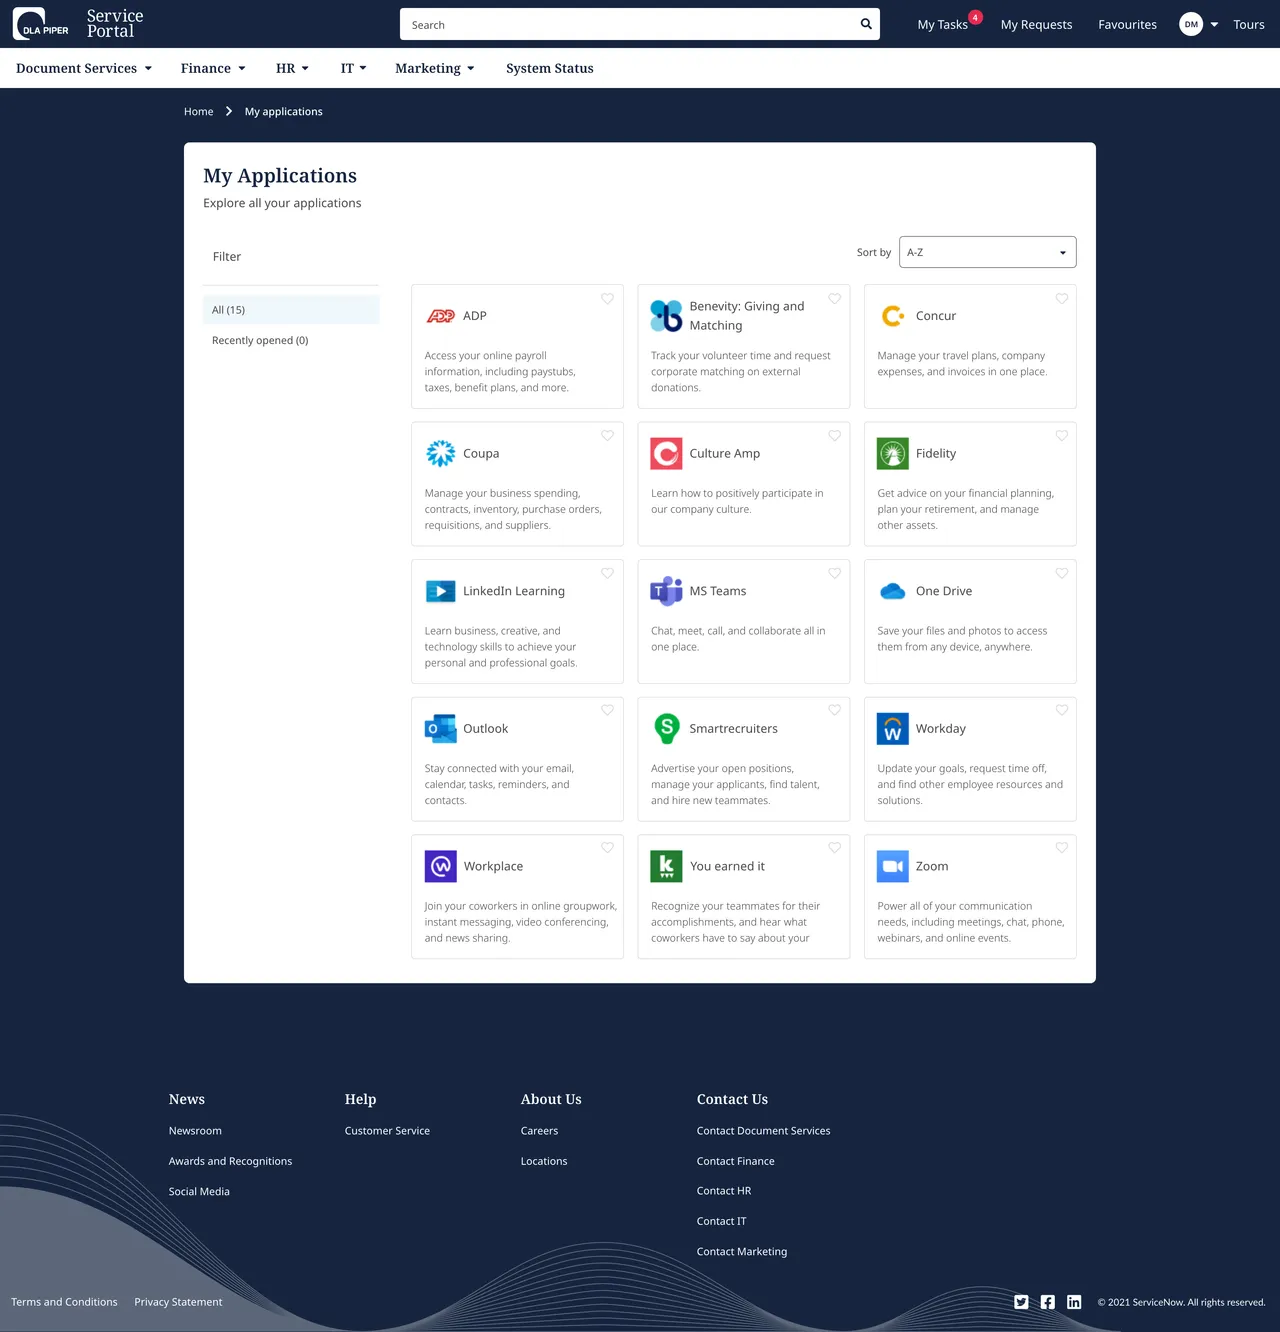The image size is (1280, 1332).
Task: Click the Culture Amp logo
Action: (666, 453)
